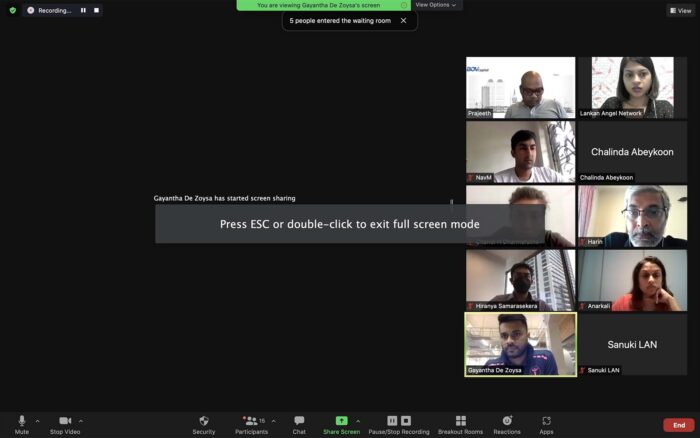Stop Video camera
The image size is (700, 438).
[65, 425]
